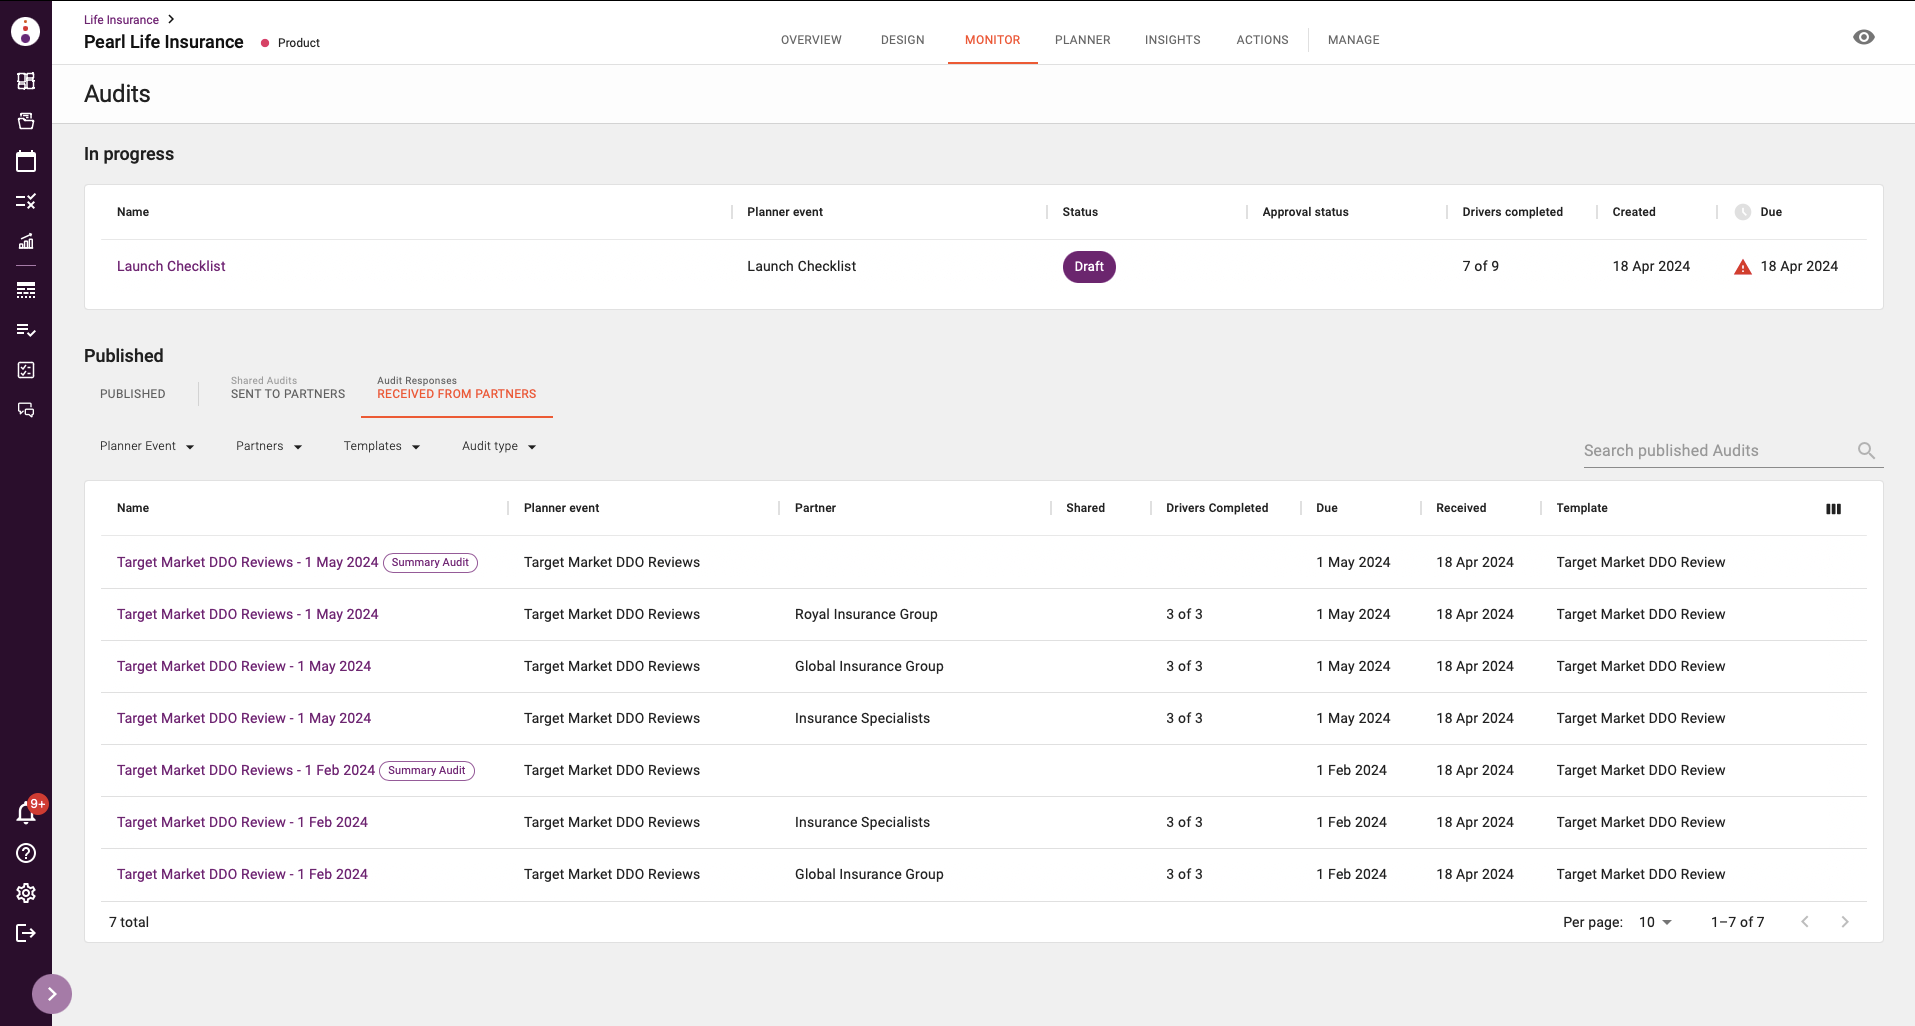1915x1026 pixels.
Task: Open the bar chart analytics icon in the sidebar
Action: pyautogui.click(x=26, y=241)
